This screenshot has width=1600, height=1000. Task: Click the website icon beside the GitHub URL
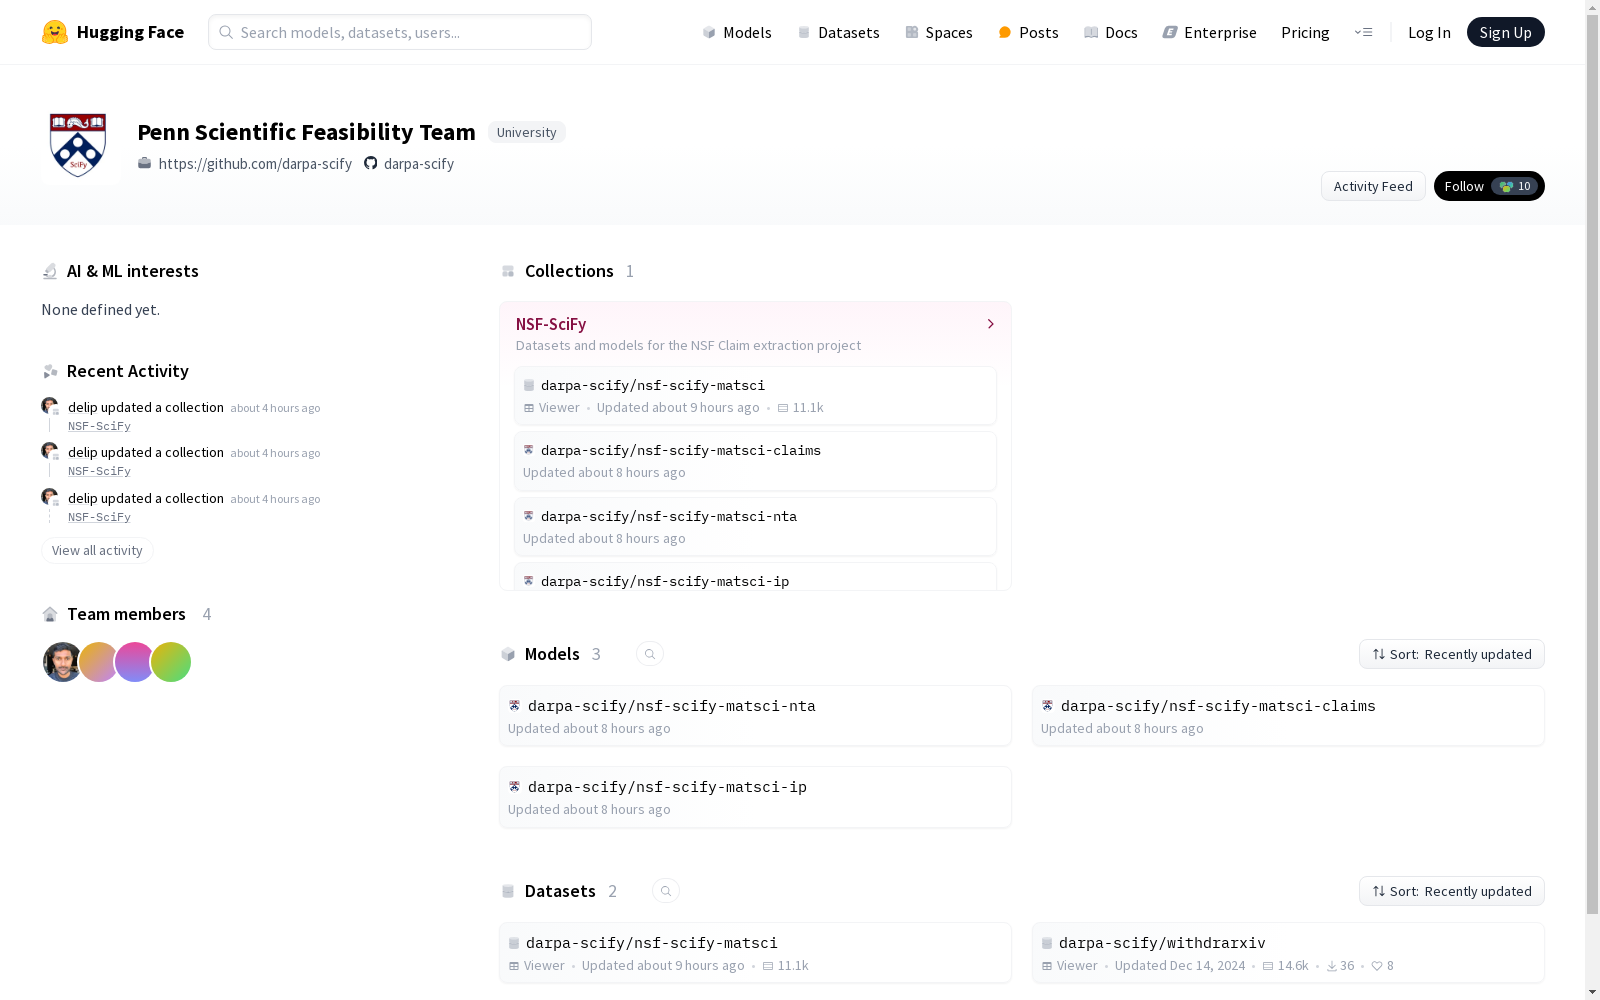145,163
